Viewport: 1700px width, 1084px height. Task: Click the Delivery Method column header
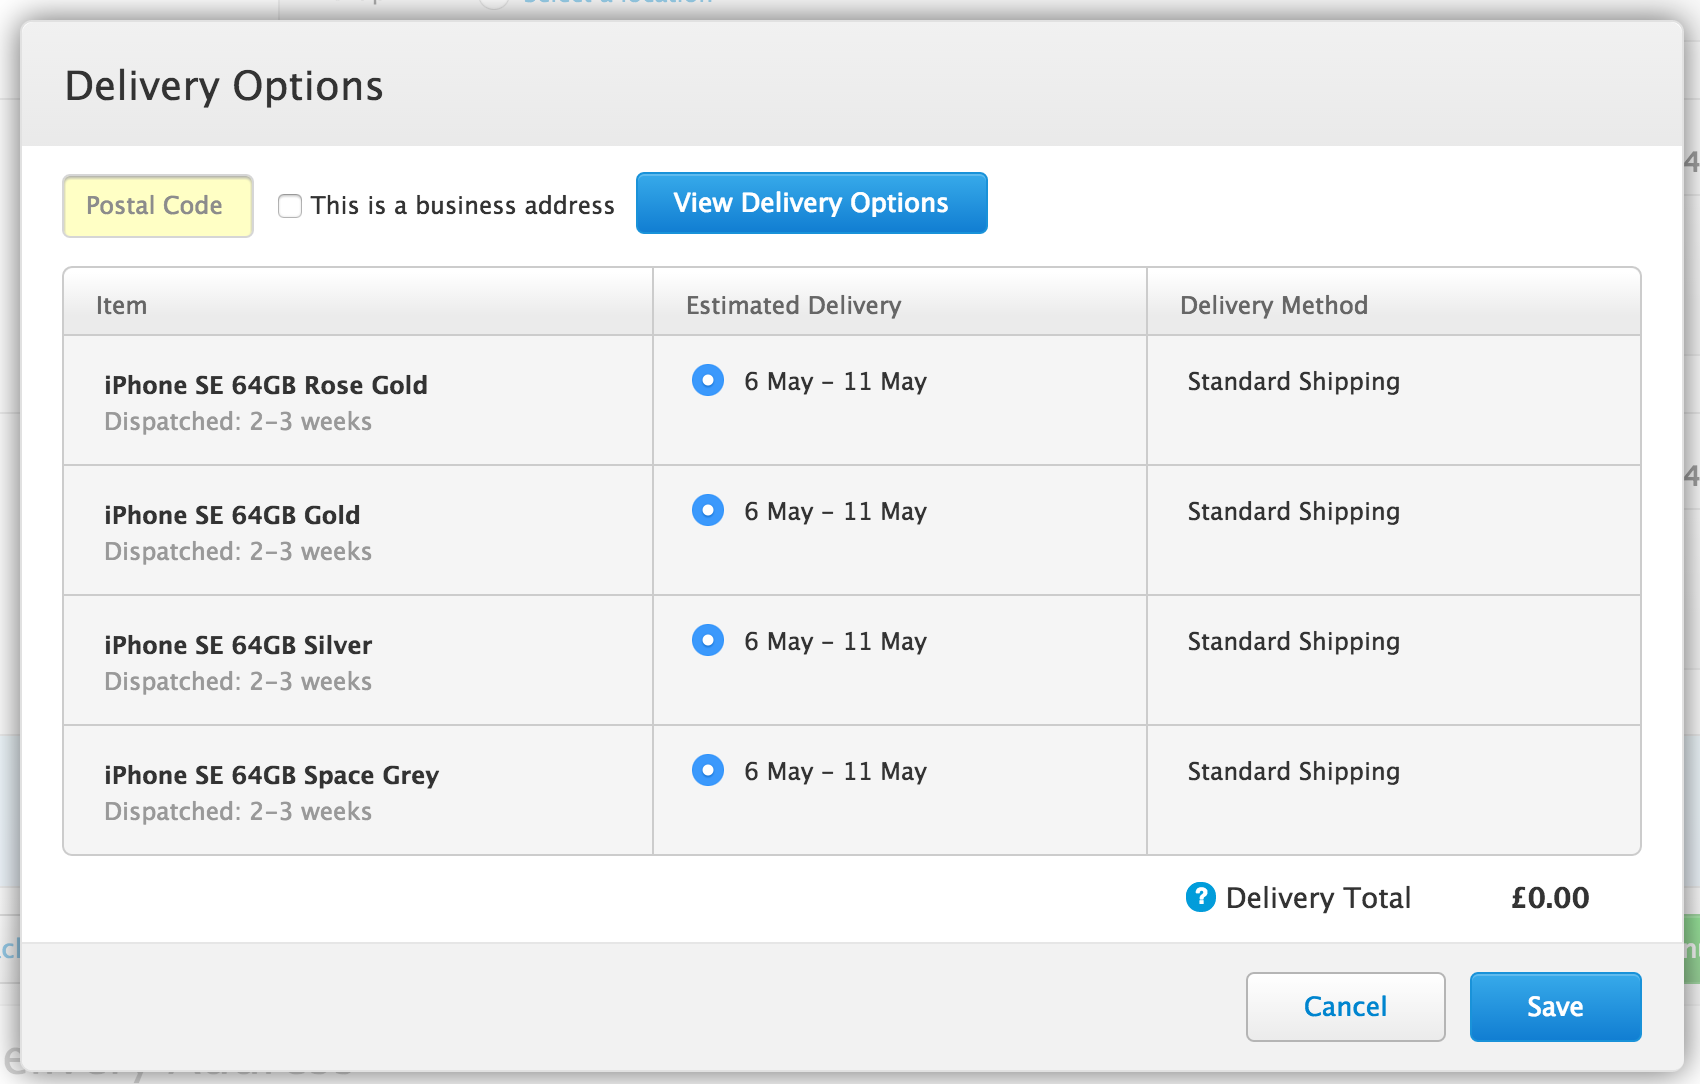pos(1273,305)
